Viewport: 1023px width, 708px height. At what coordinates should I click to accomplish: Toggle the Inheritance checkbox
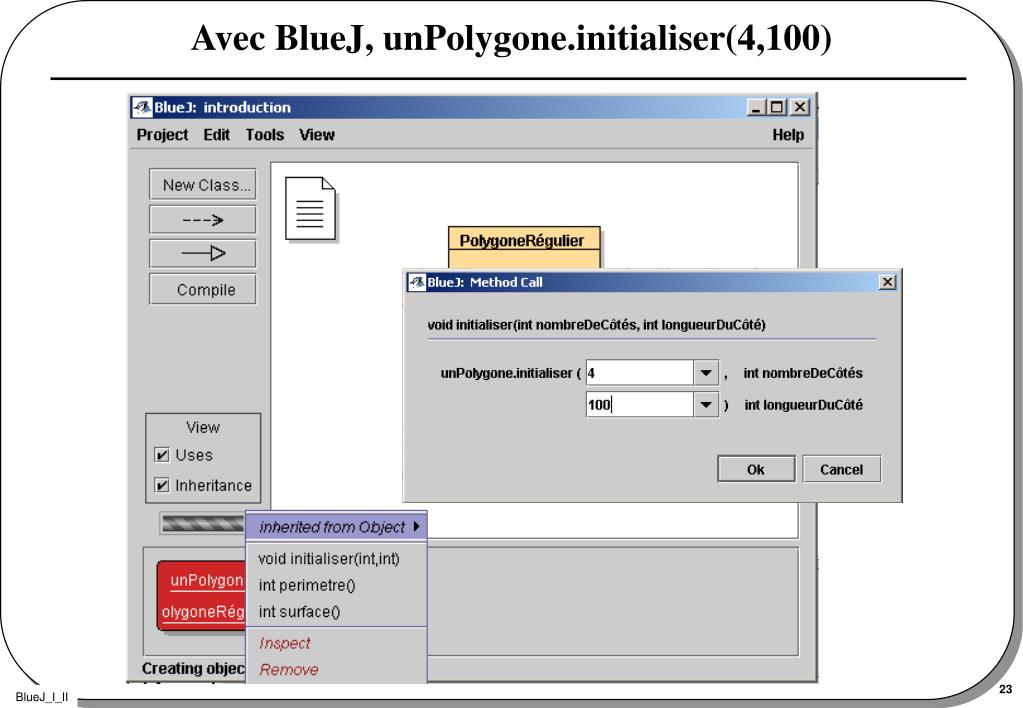click(x=162, y=485)
